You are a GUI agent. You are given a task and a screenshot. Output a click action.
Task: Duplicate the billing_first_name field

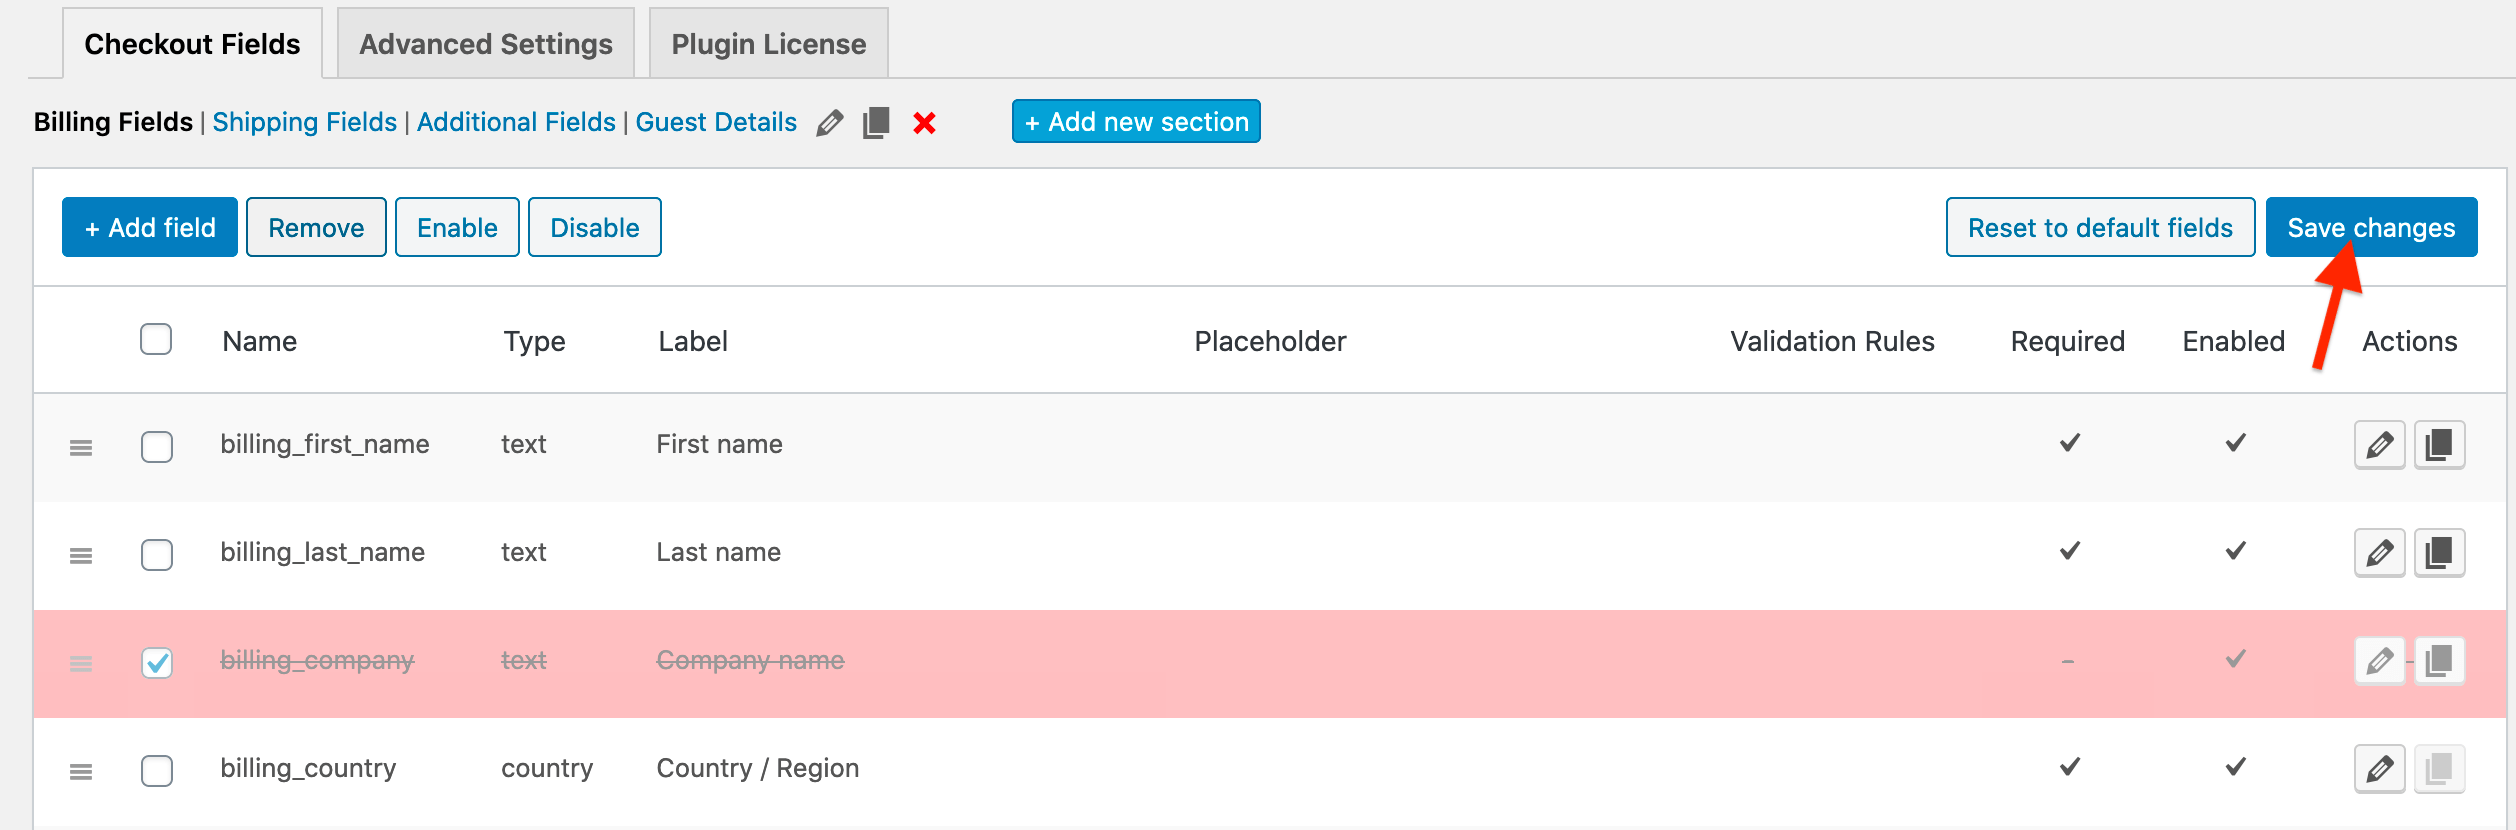(2440, 444)
